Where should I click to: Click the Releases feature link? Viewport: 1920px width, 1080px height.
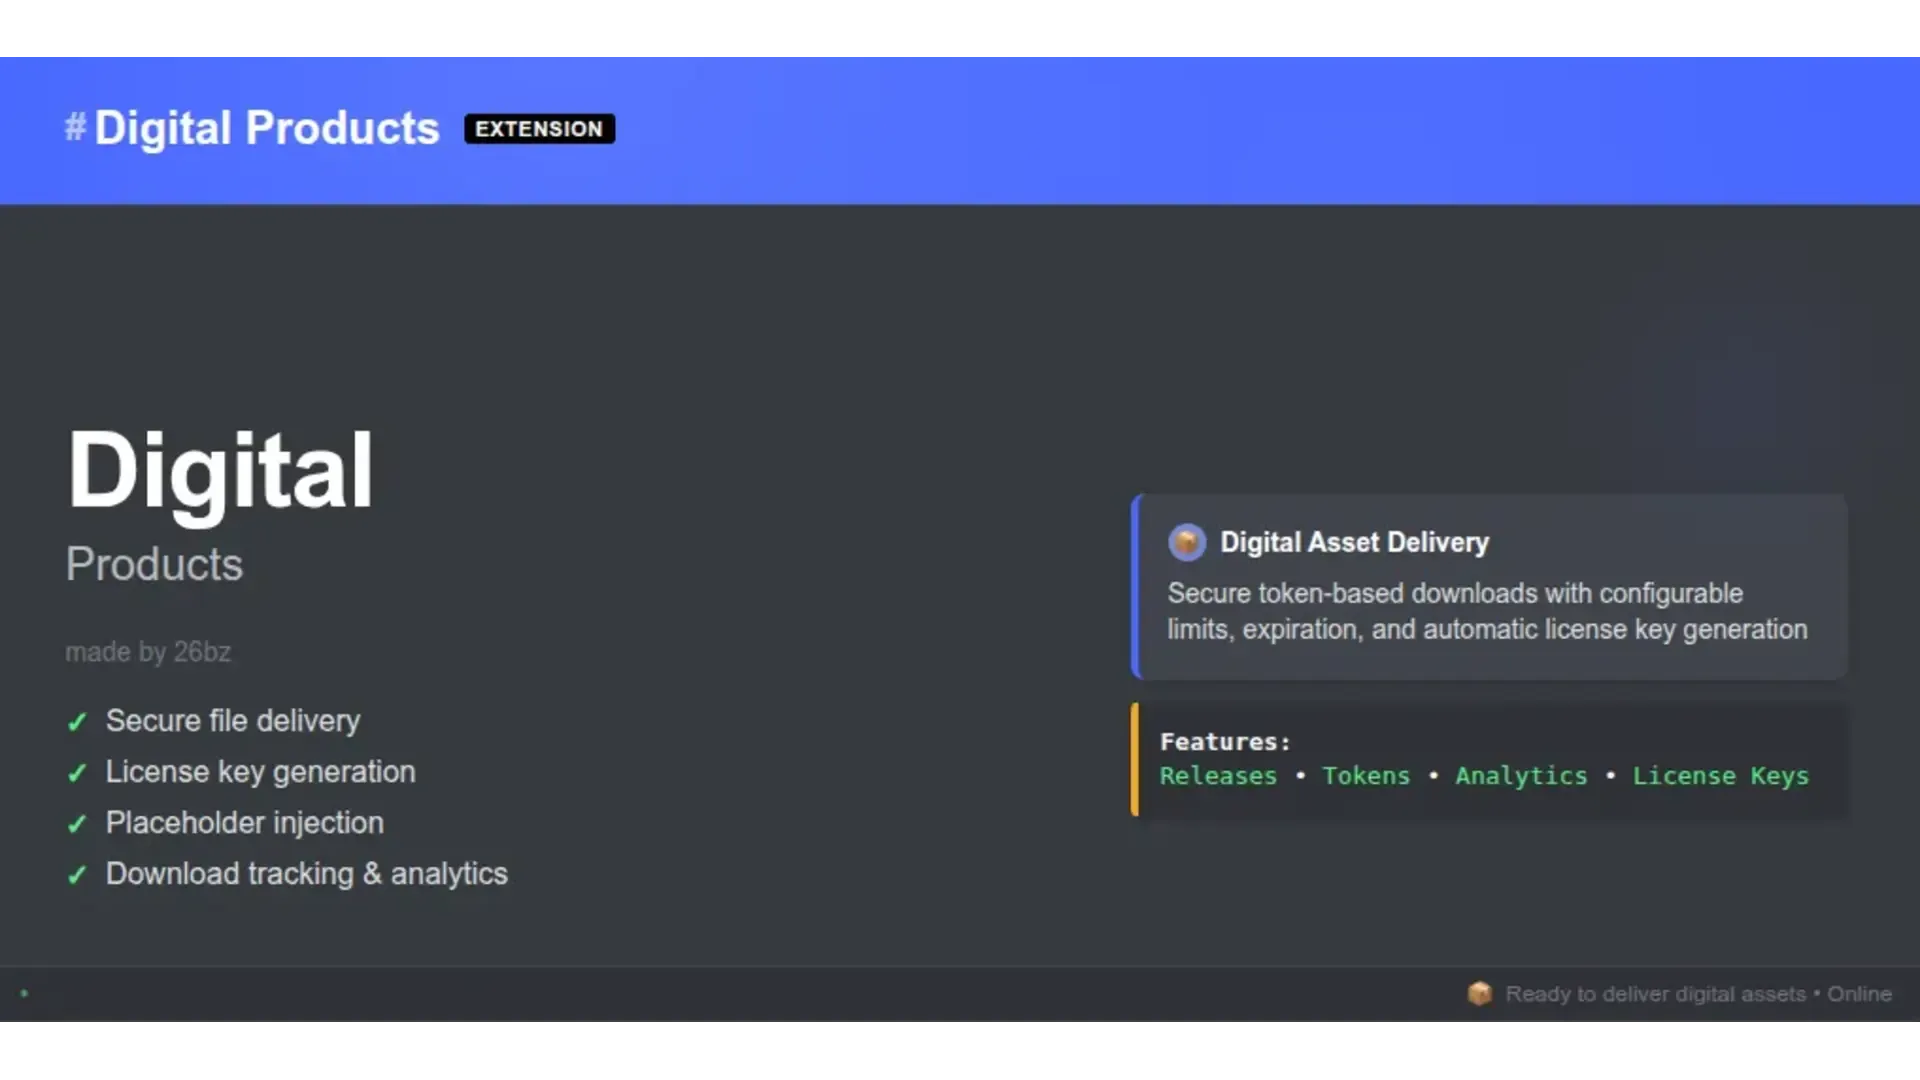point(1218,776)
